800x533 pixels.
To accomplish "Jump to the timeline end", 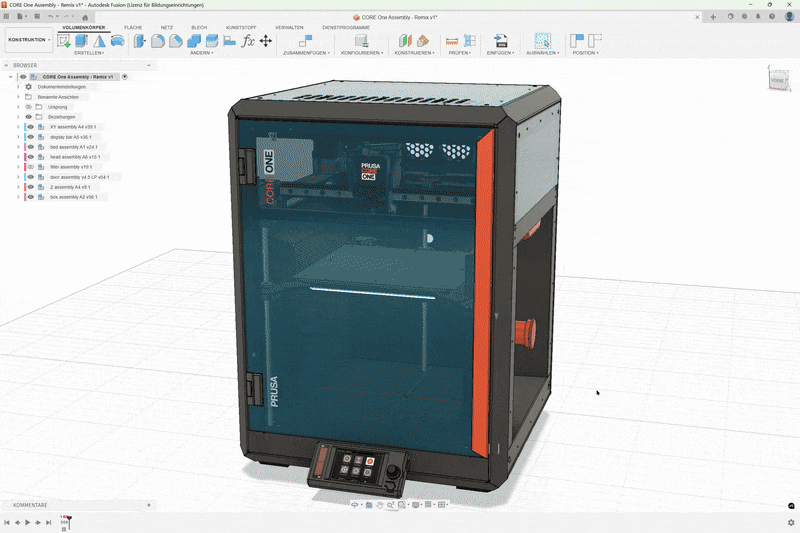I will tap(48, 522).
